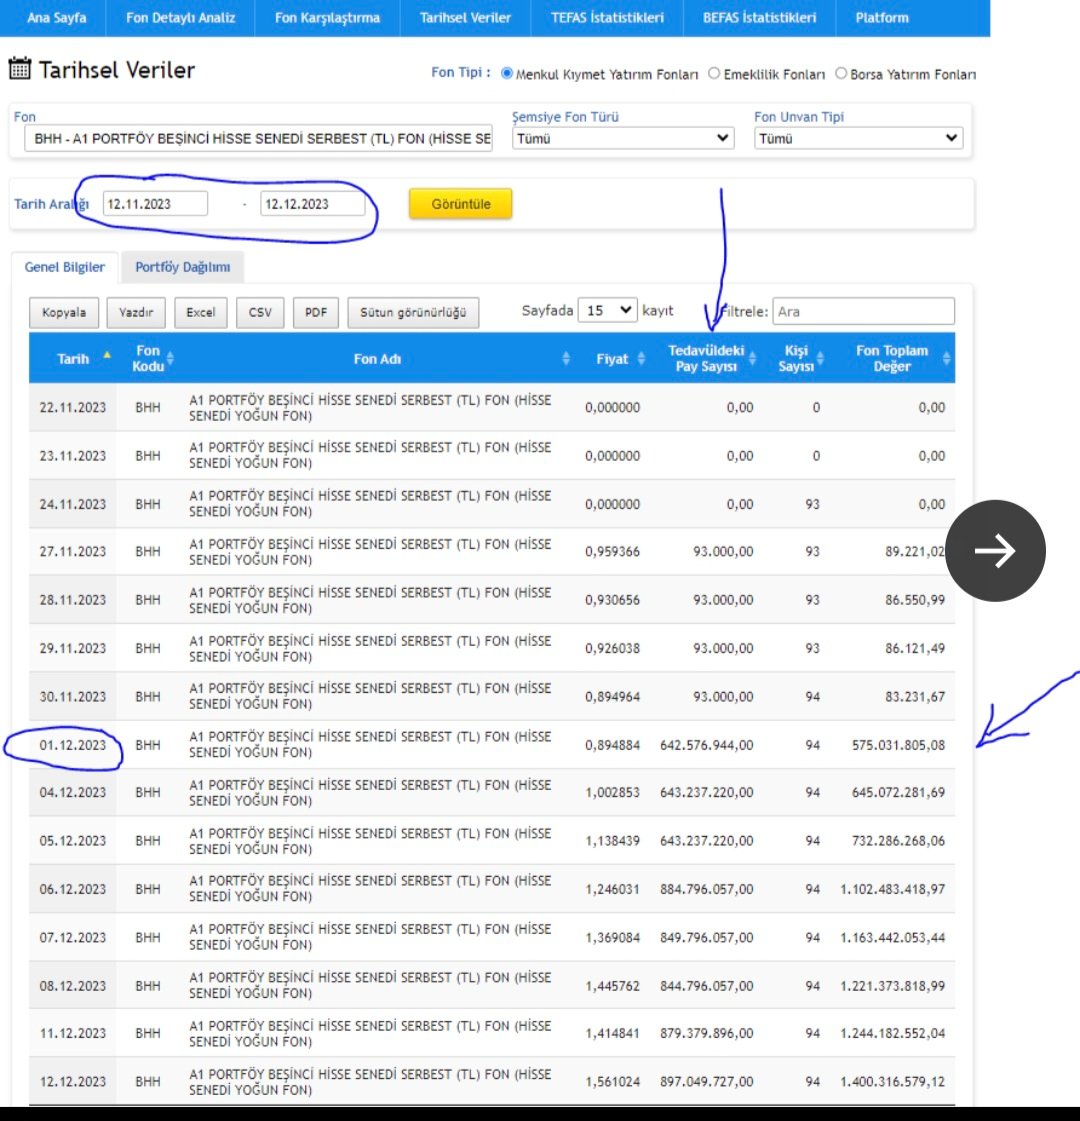The height and width of the screenshot is (1121, 1080).
Task: Click date cell 01.12.2023
Action: point(72,745)
